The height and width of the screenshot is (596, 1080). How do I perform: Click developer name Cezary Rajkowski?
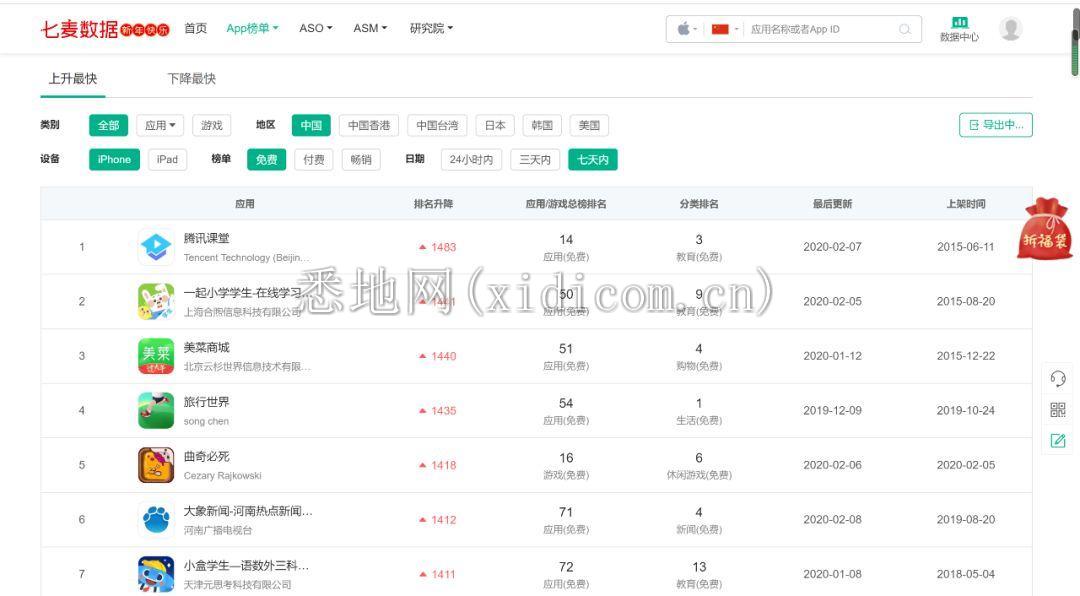click(x=222, y=475)
